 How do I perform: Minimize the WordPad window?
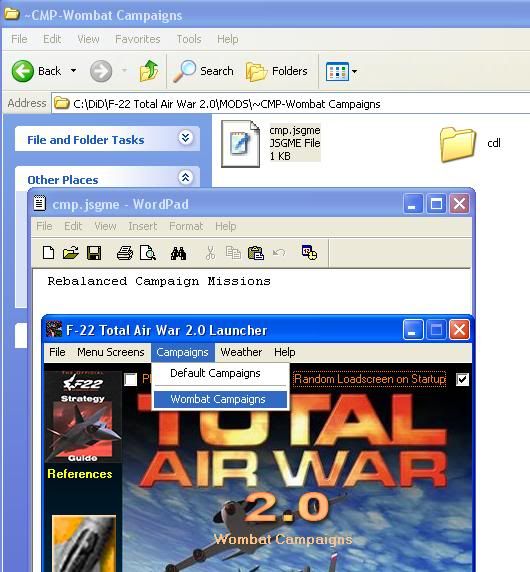(413, 204)
